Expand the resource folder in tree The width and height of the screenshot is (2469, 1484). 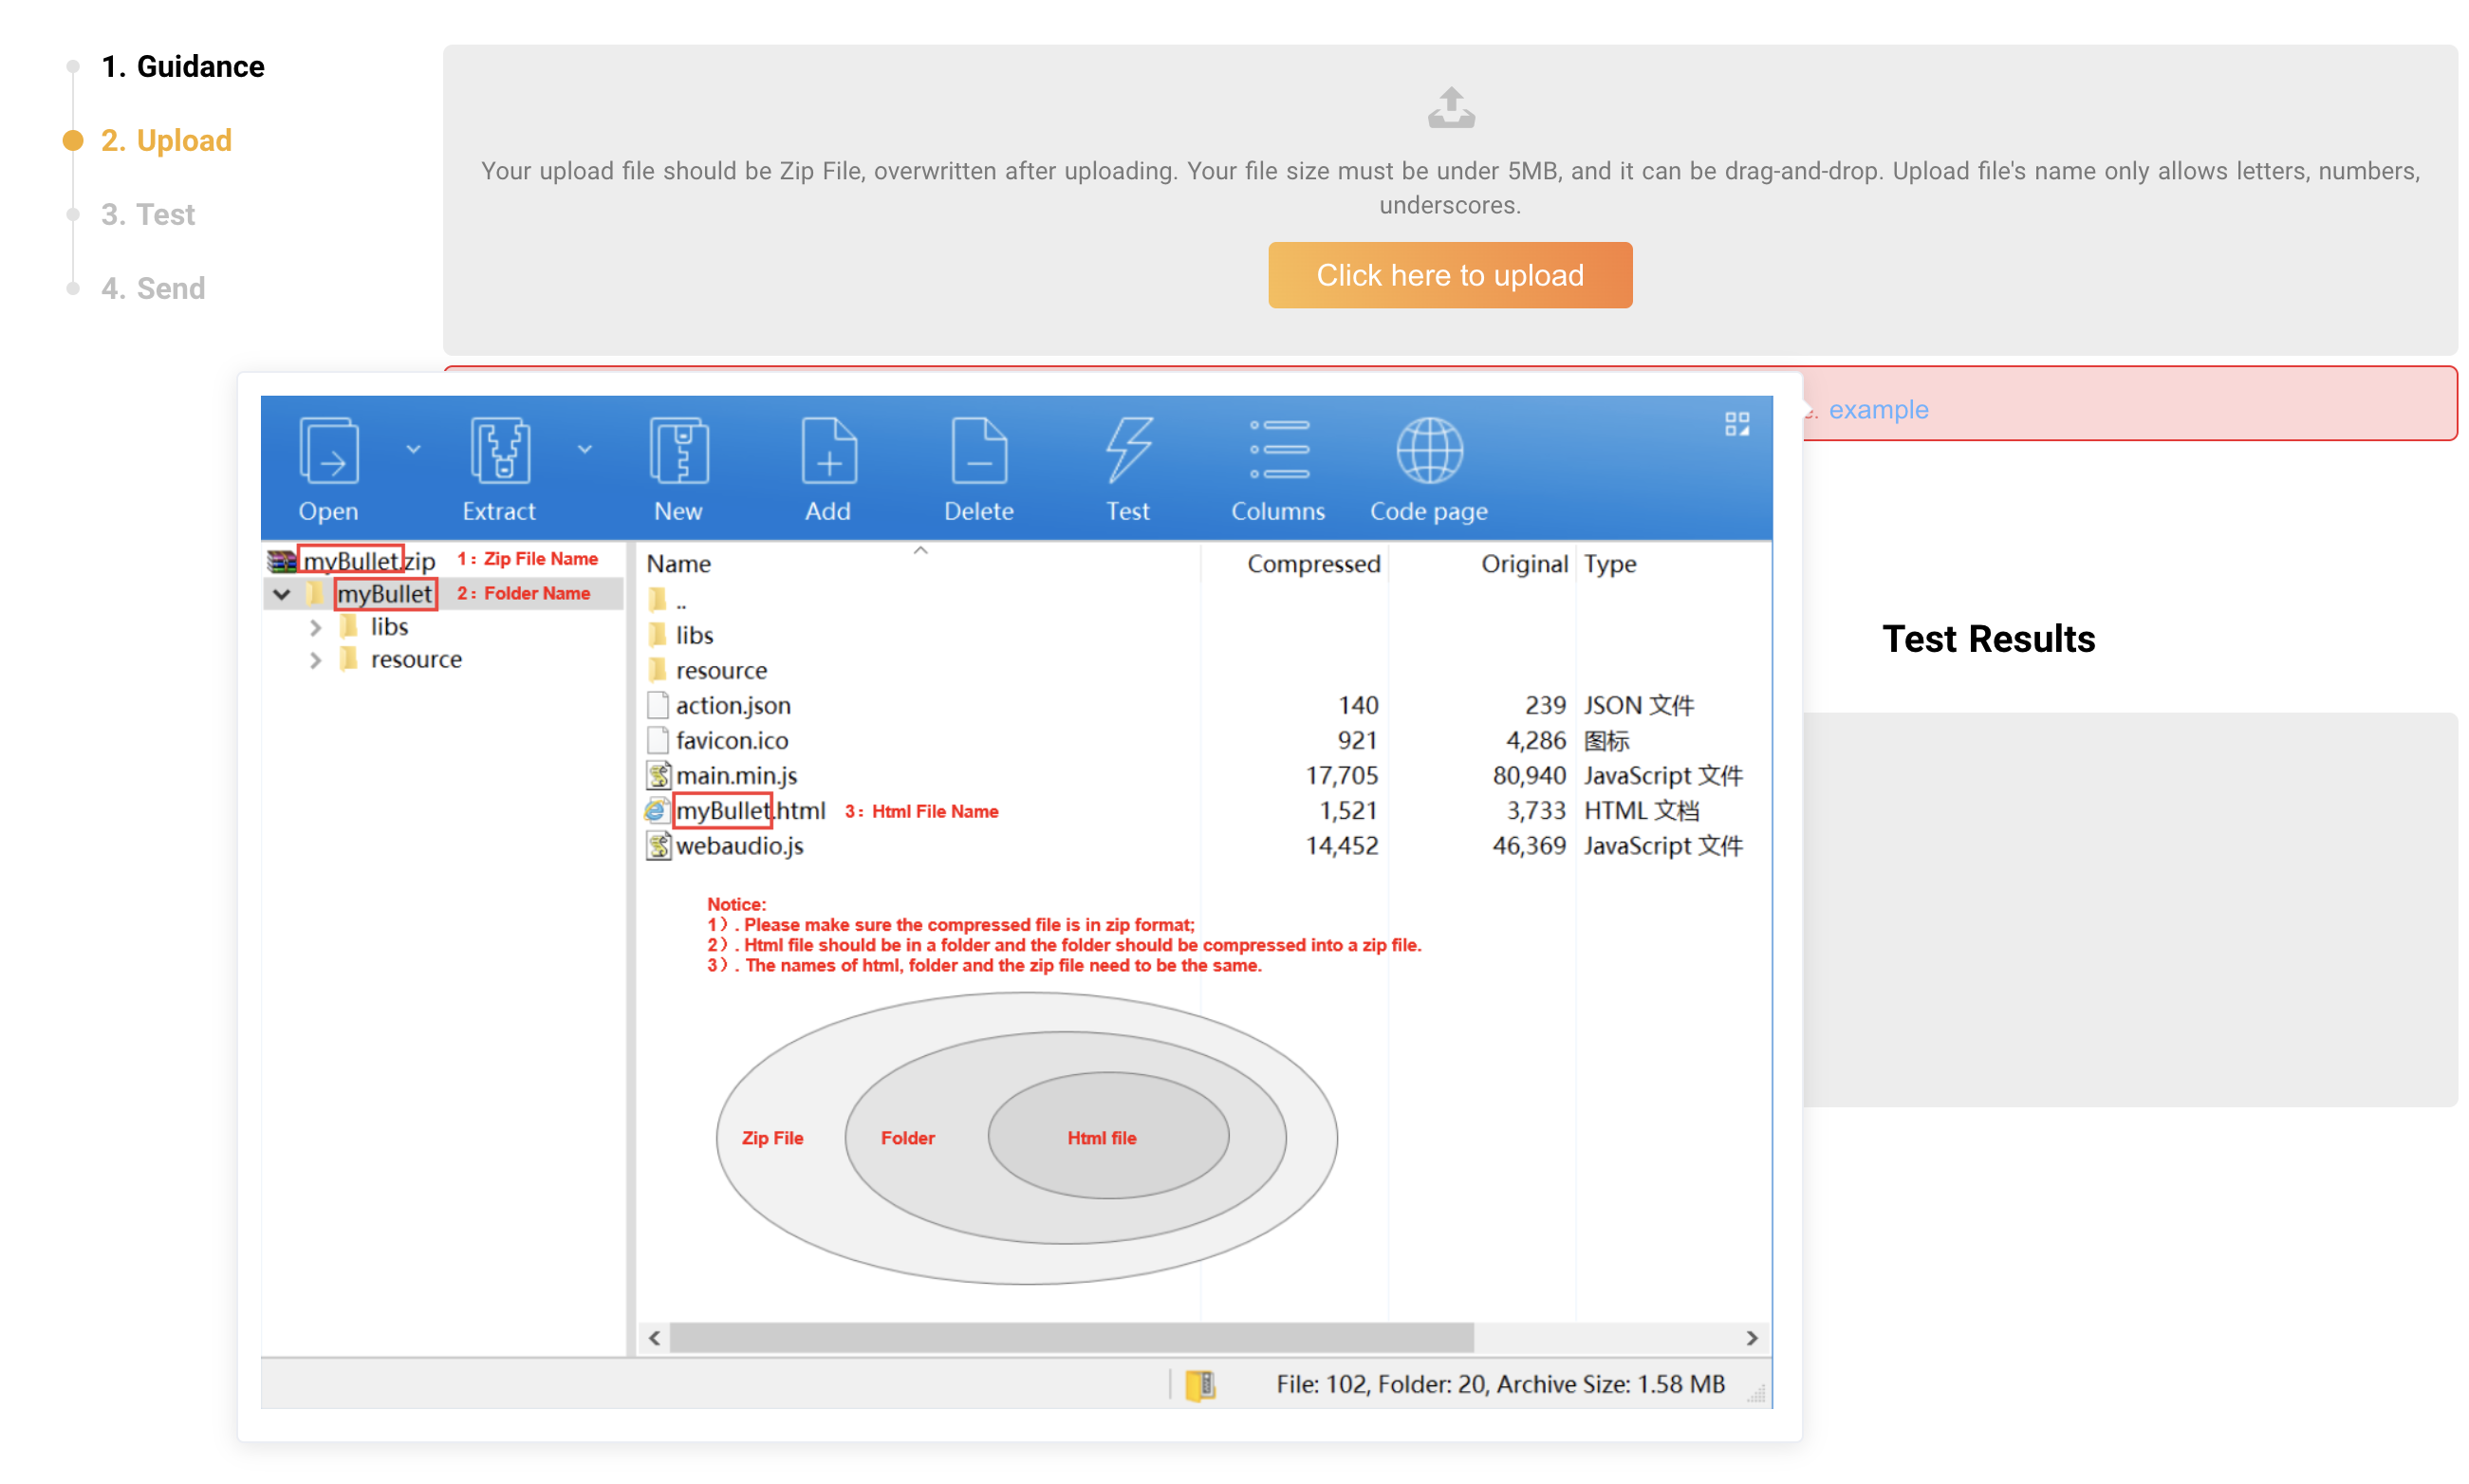(315, 660)
